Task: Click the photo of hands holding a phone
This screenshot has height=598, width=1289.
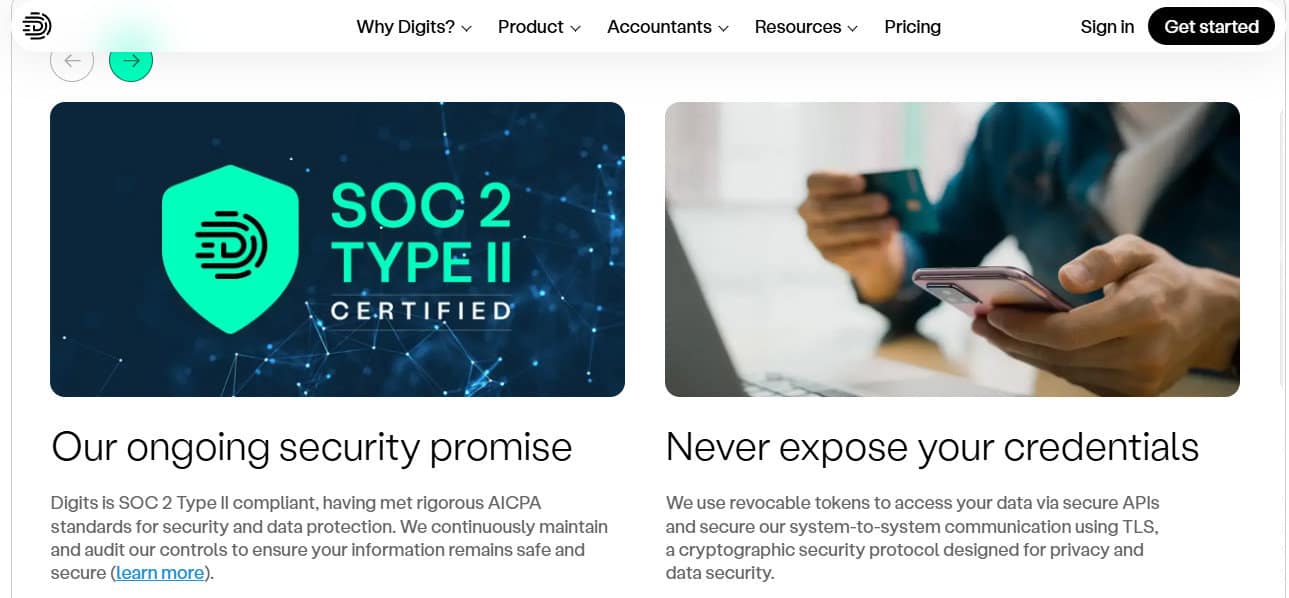Action: pyautogui.click(x=952, y=249)
